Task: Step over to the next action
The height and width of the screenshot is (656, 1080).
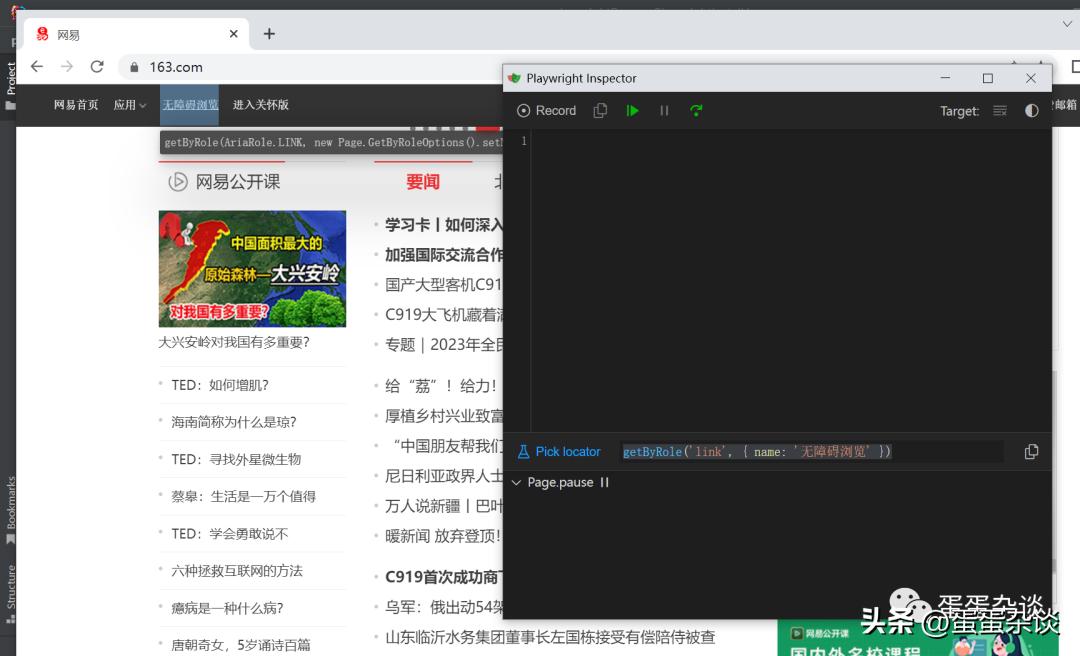Action: click(x=696, y=110)
